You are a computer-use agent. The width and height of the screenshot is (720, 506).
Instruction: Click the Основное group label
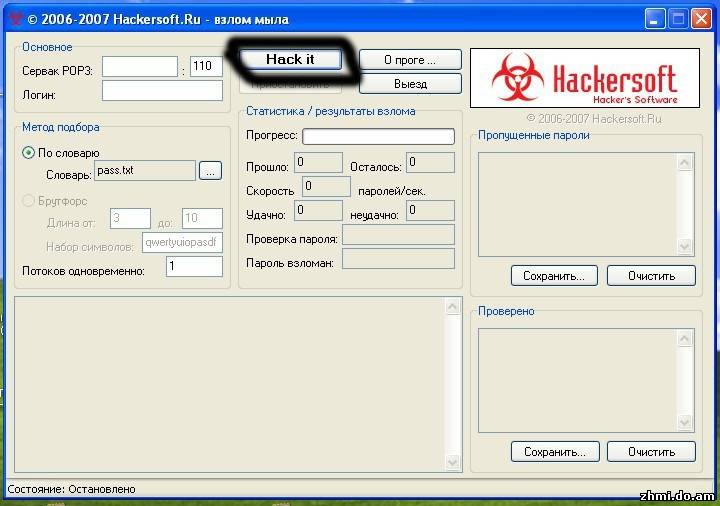tap(47, 47)
